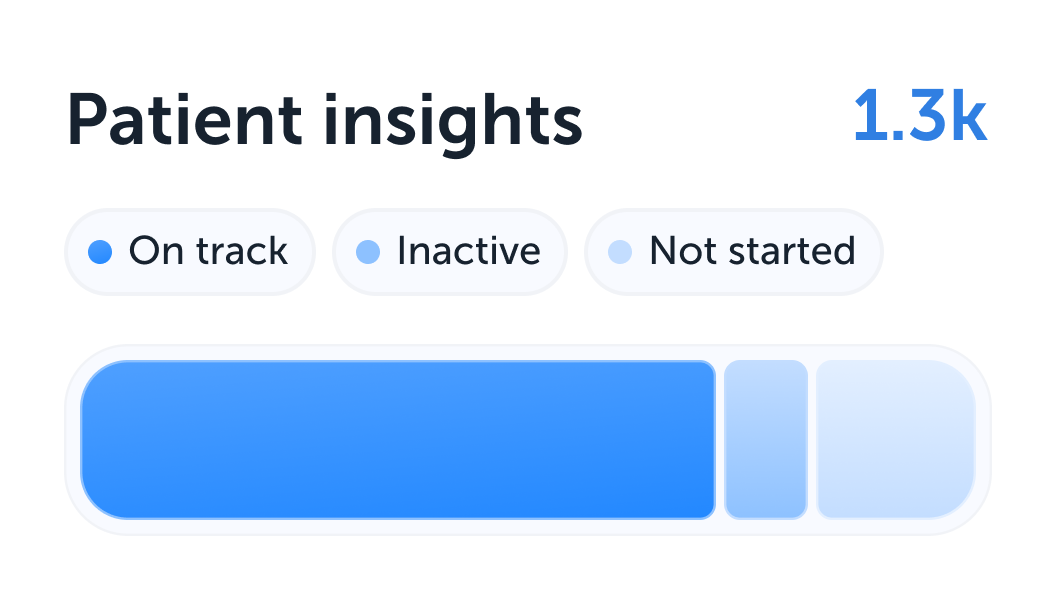Click the 1.3k total count
1056x600 pixels.
click(x=919, y=119)
